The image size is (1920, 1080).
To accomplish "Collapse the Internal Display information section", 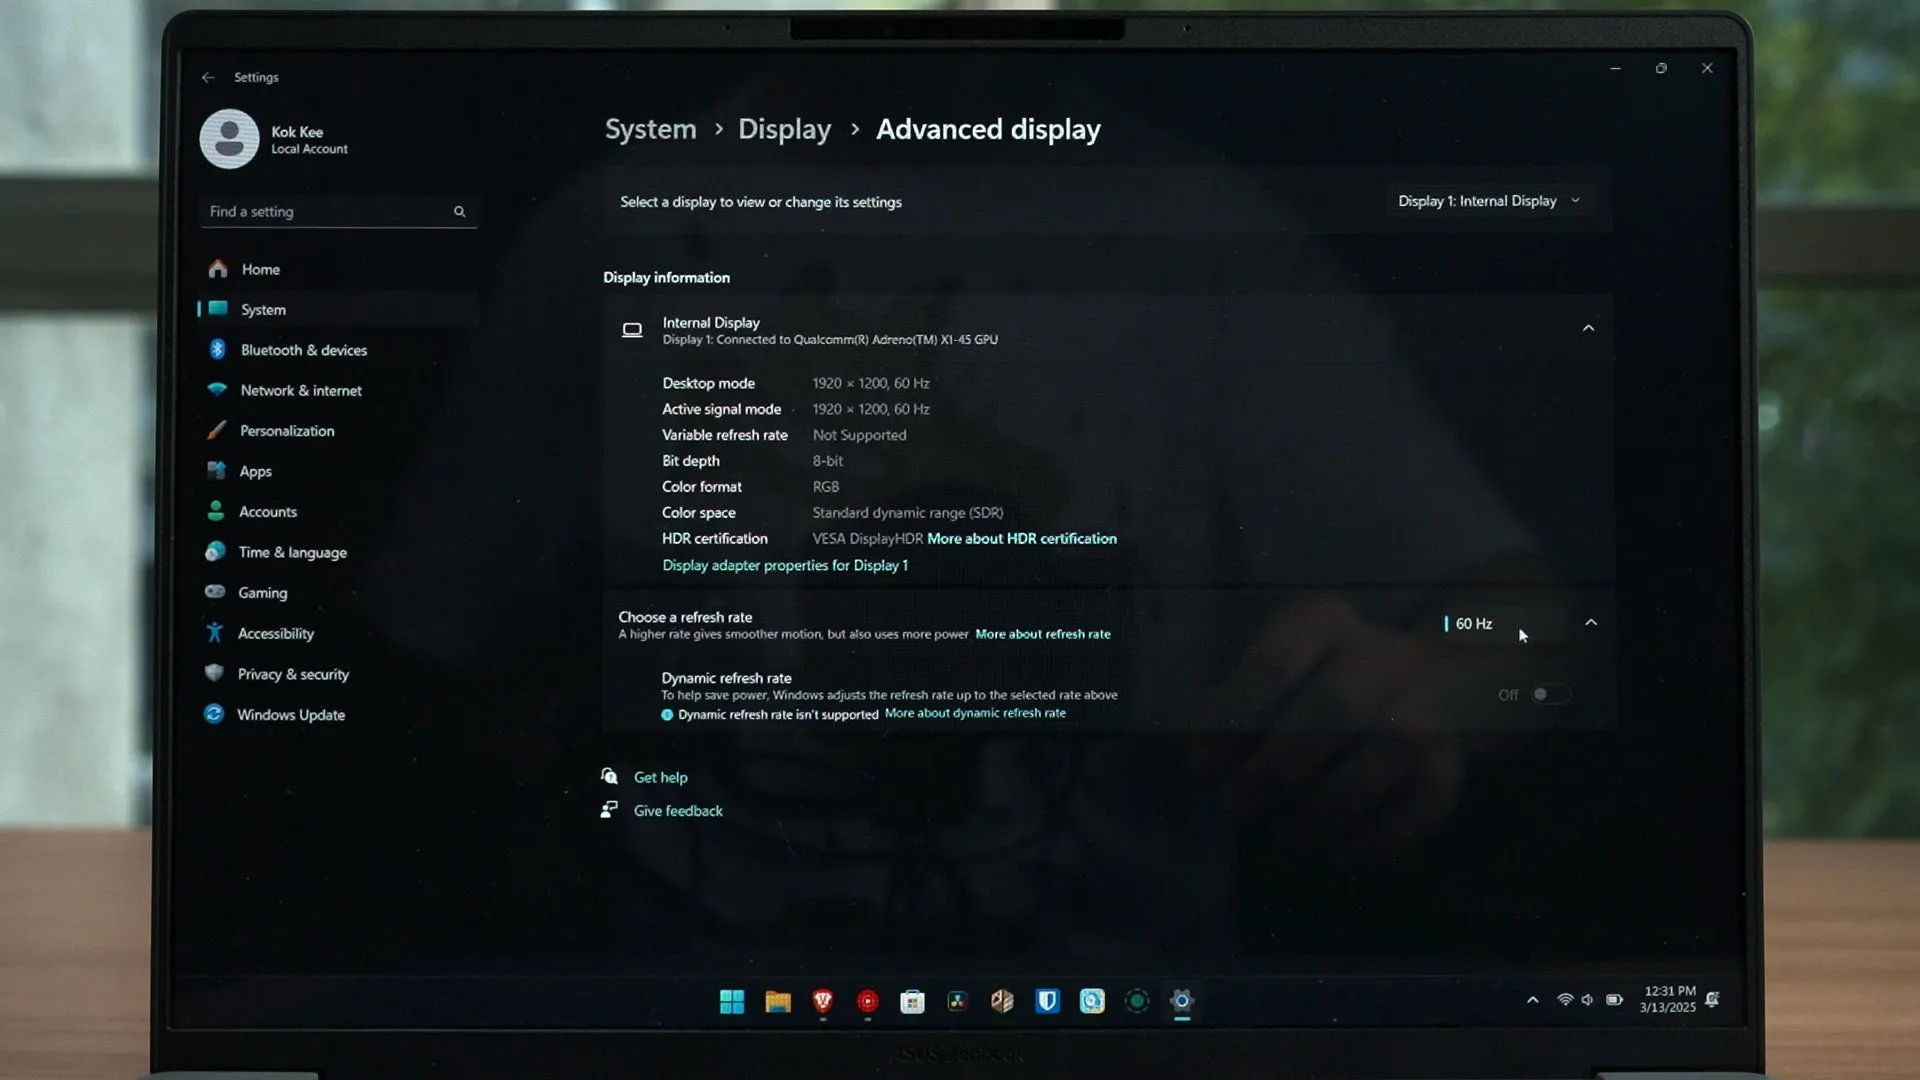I will (1588, 328).
